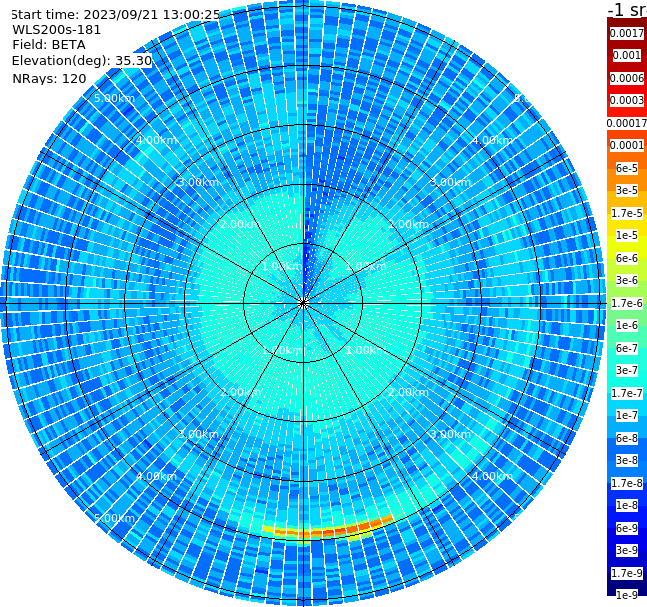This screenshot has width=647, height=607.
Task: Click the 1.7e-7 colorbar tick label
Action: (x=627, y=393)
